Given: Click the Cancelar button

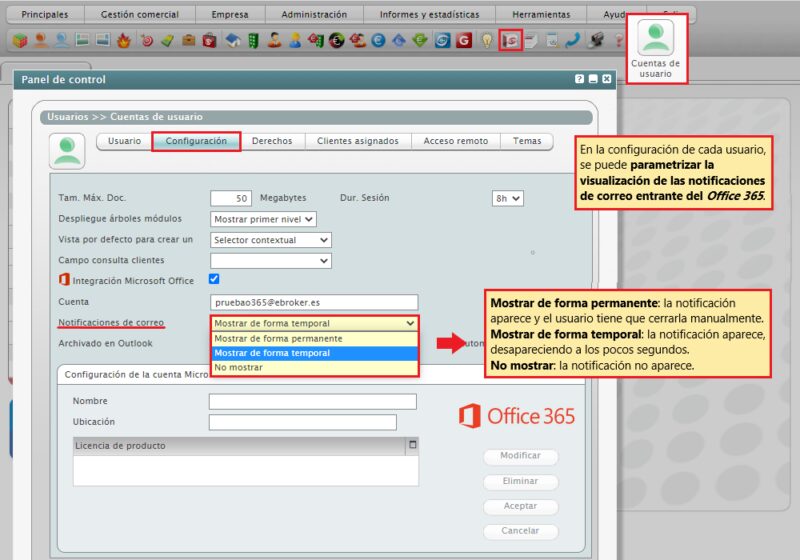Looking at the screenshot, I should [520, 531].
